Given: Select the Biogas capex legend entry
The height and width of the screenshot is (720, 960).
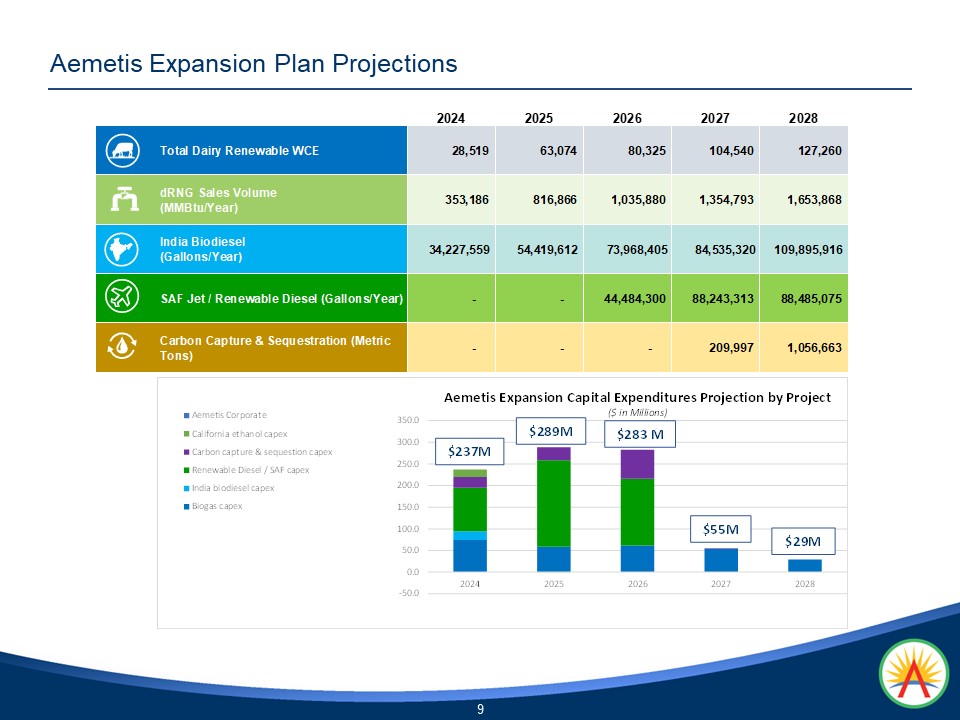Looking at the screenshot, I should tap(217, 506).
